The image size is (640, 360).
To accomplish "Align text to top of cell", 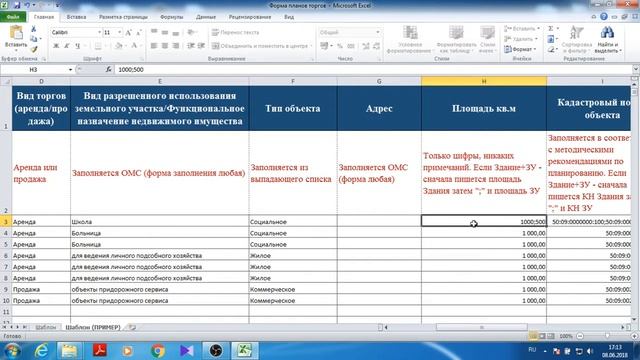I will click(154, 32).
